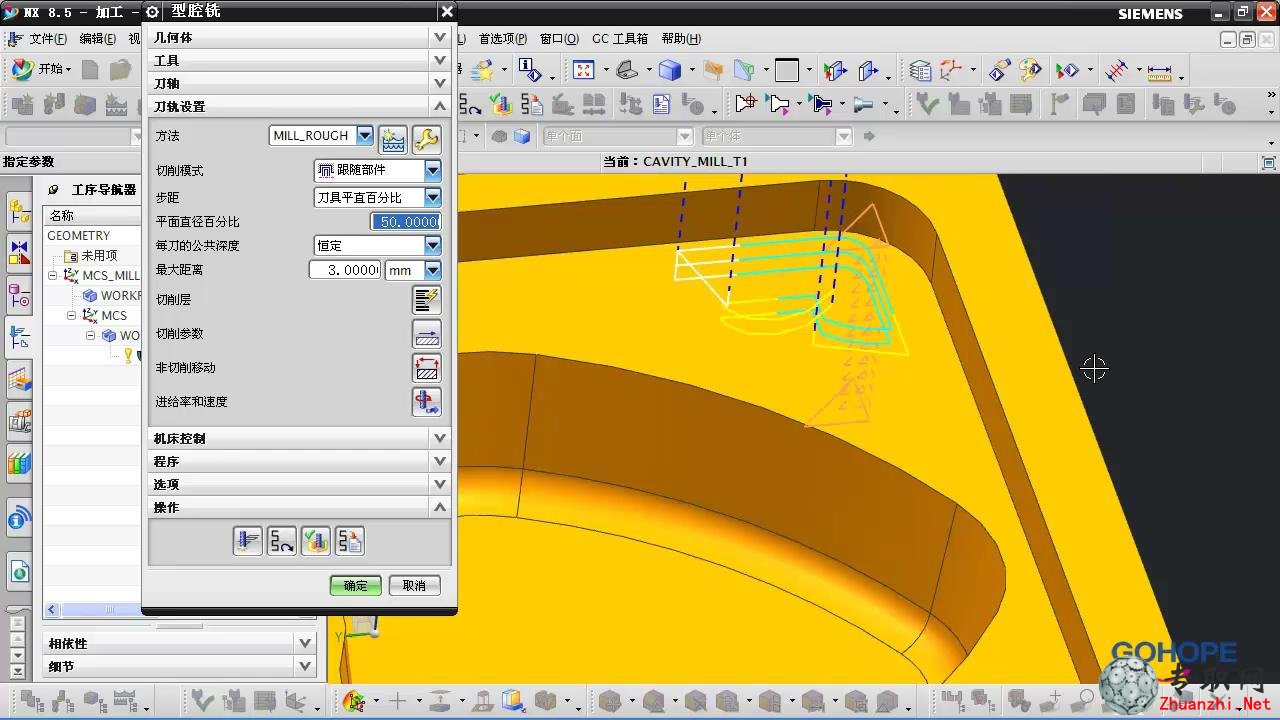Open the GC Toolkit (GC工具箱) menu
Viewport: 1280px width, 720px height.
620,39
